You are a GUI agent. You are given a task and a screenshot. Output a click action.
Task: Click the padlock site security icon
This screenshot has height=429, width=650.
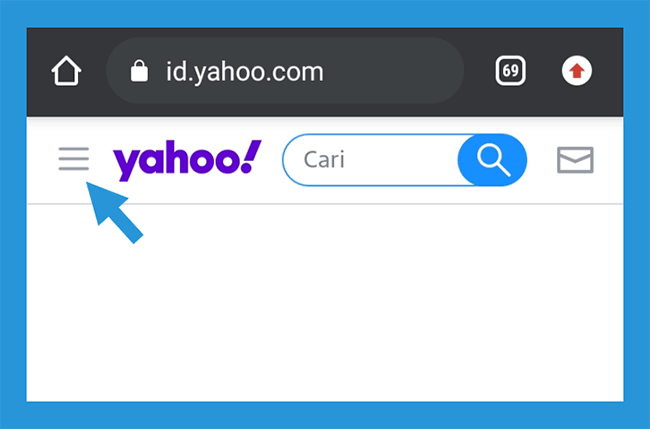[139, 71]
